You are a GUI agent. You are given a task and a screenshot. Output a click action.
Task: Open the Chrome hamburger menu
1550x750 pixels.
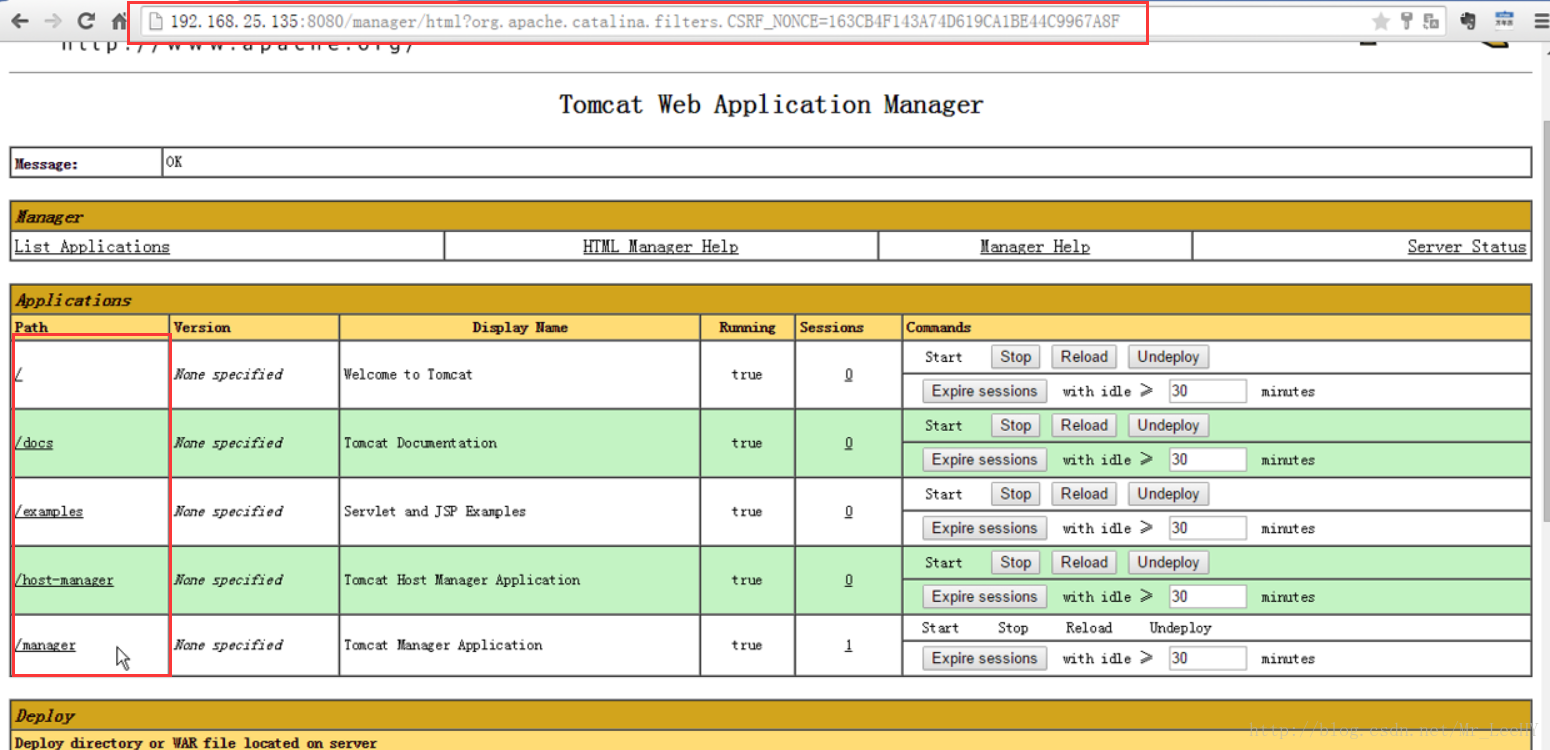1540,21
